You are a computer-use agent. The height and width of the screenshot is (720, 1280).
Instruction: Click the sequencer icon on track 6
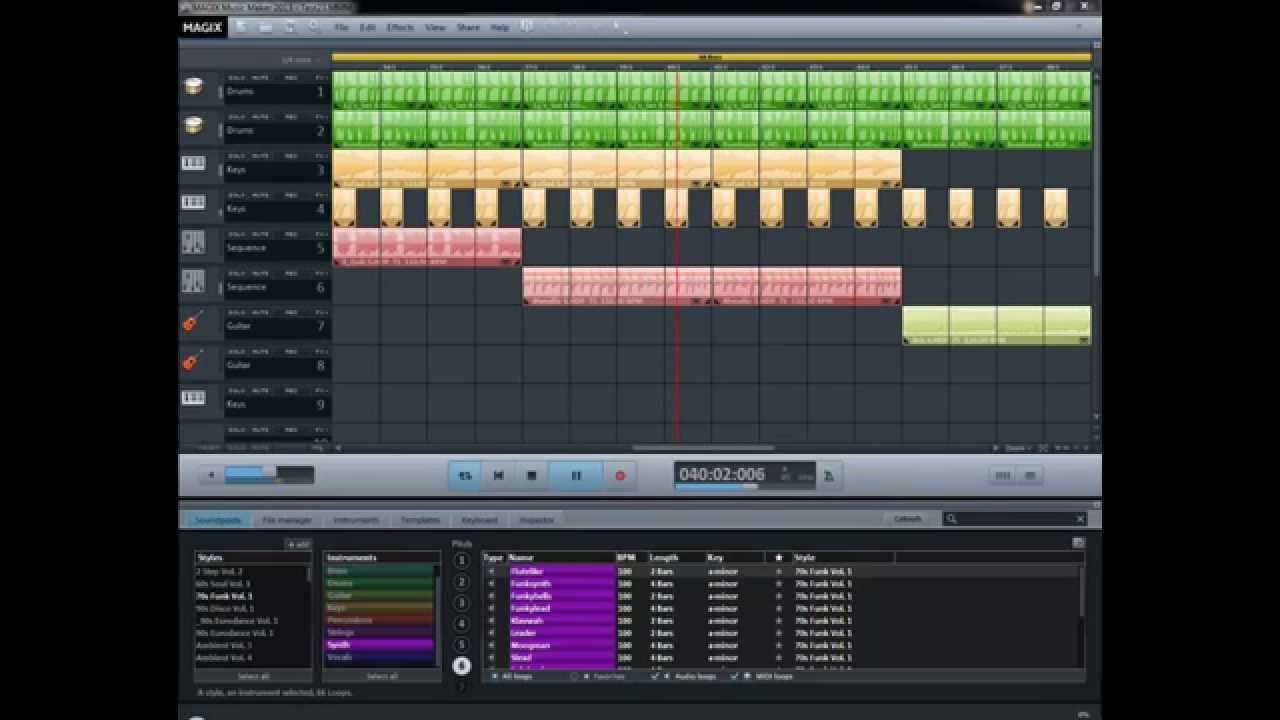(193, 282)
